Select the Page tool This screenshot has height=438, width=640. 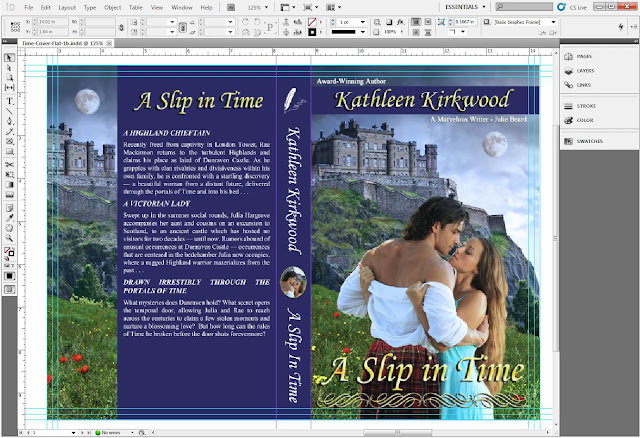pyautogui.click(x=9, y=78)
